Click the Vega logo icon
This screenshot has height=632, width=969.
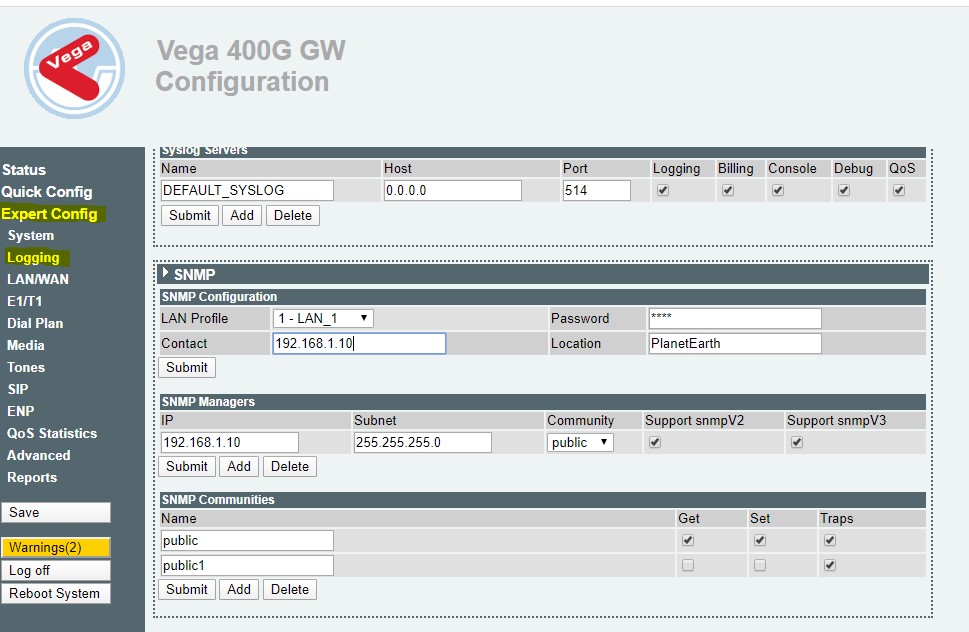point(75,69)
